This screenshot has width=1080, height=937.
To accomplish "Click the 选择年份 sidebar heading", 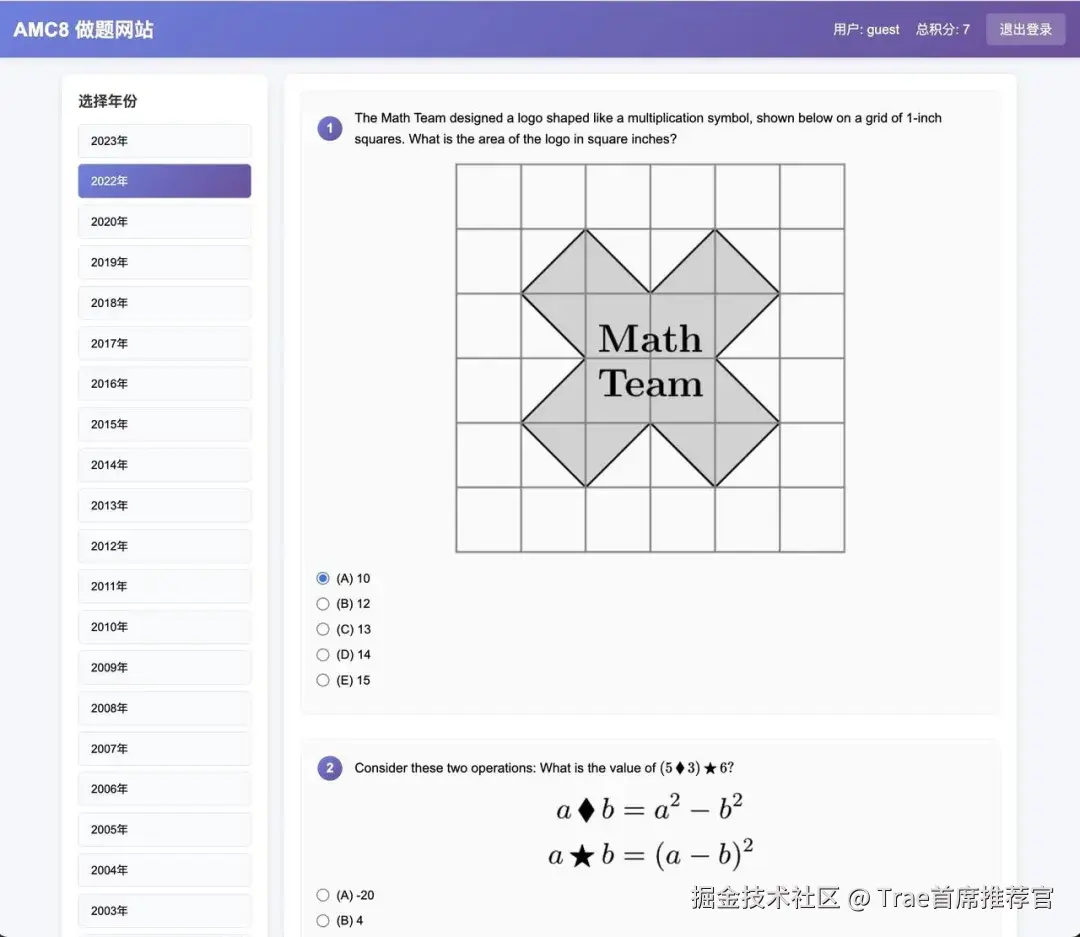I will 107,101.
